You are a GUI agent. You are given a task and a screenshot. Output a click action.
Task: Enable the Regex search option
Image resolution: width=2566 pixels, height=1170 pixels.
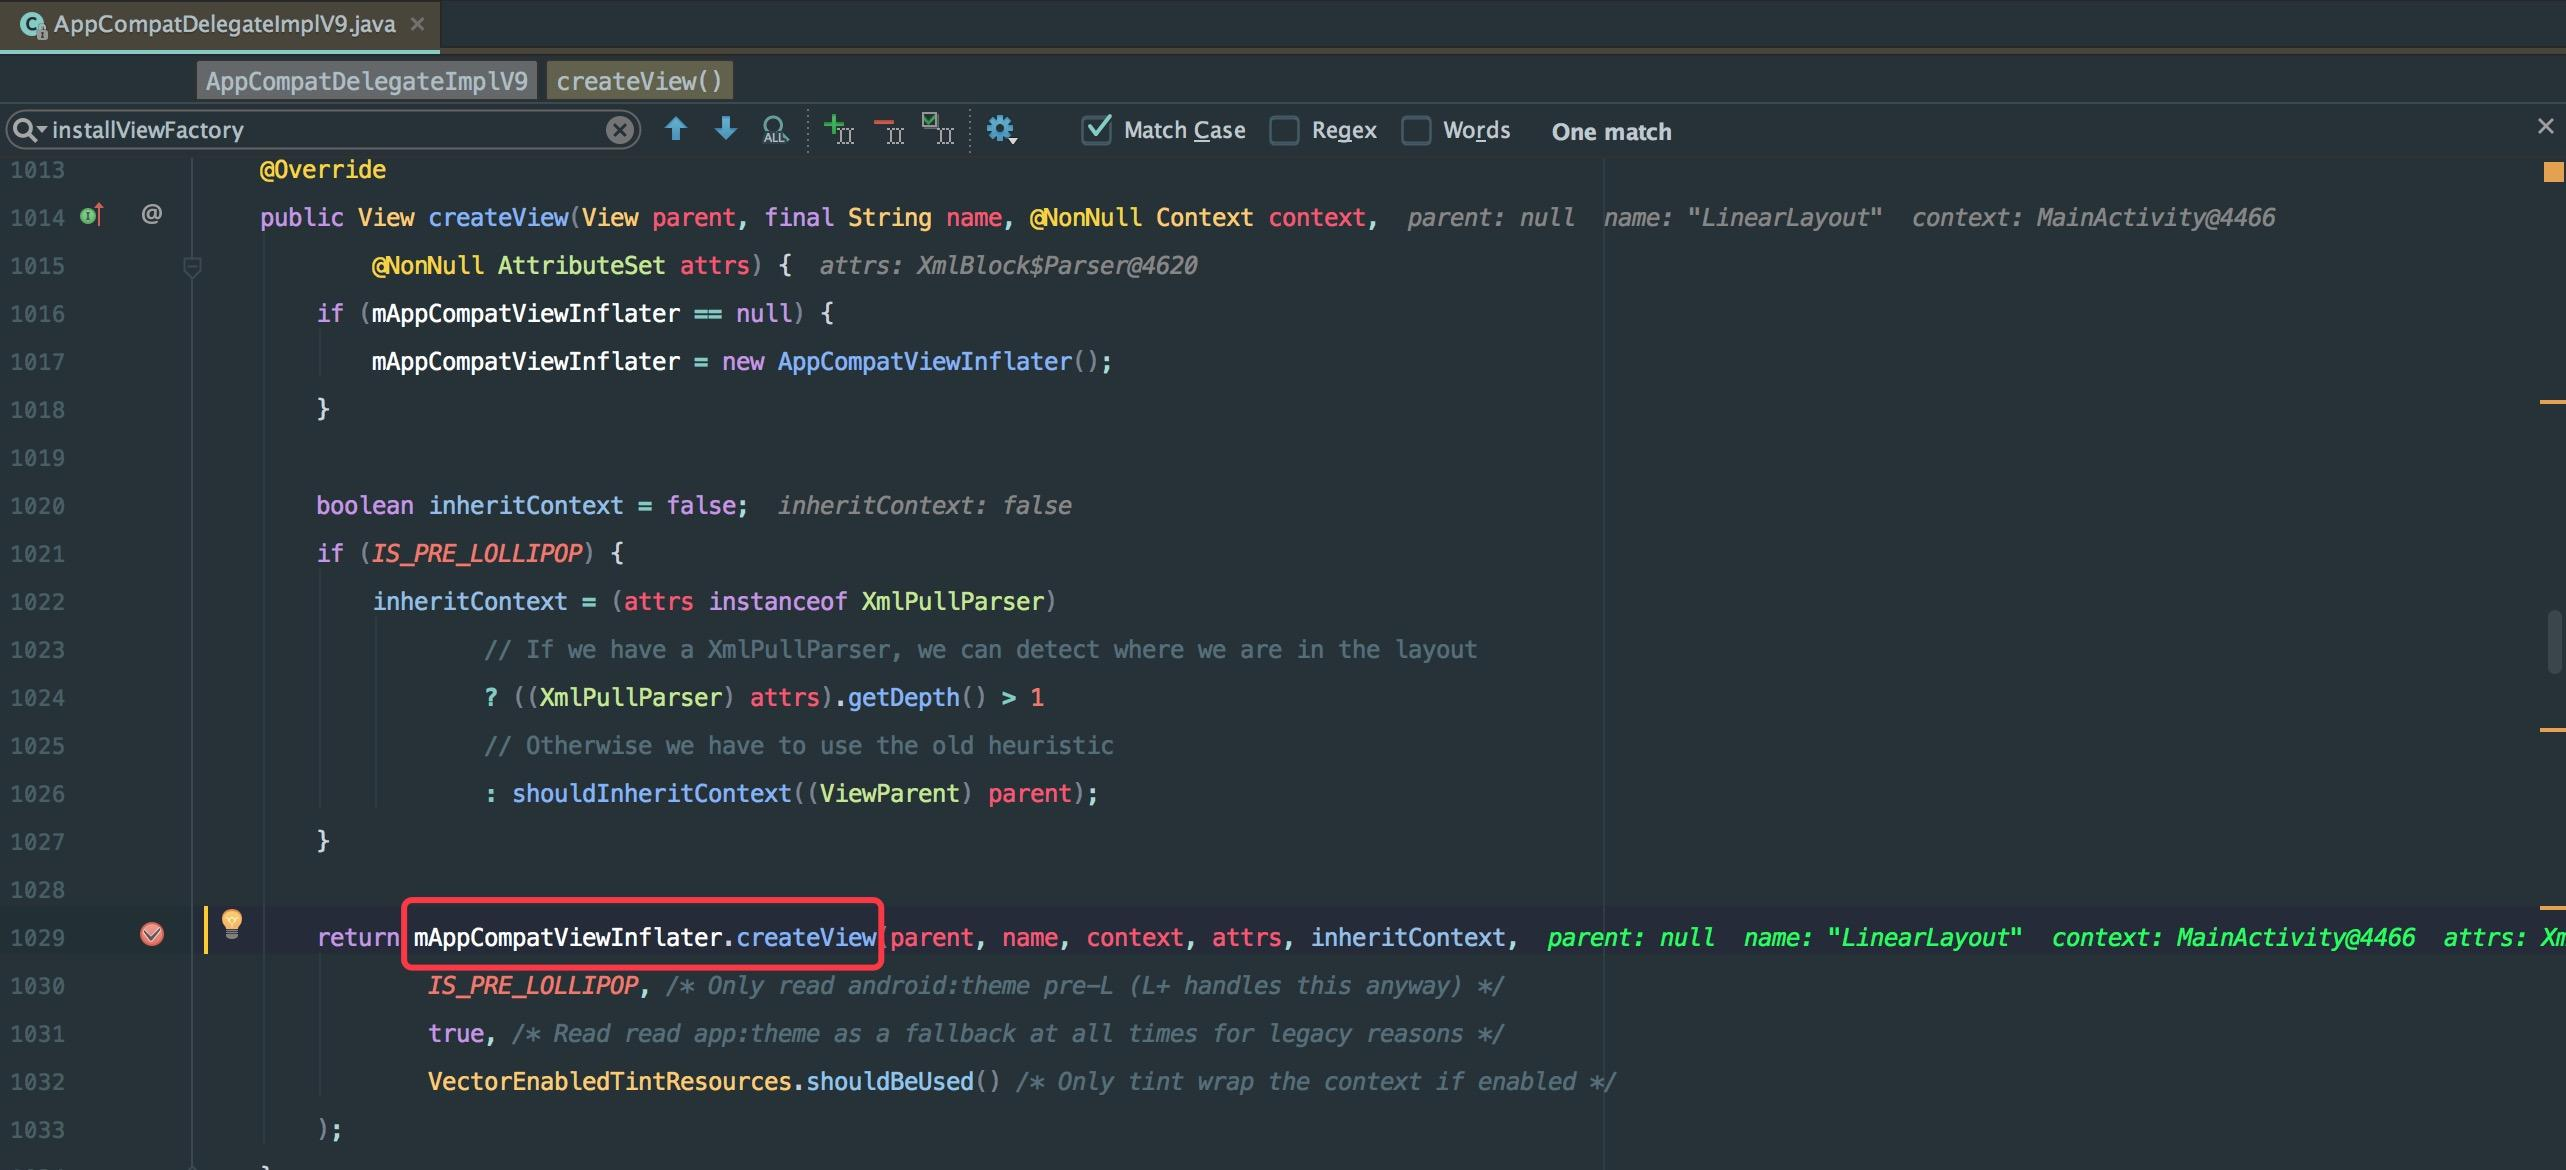[x=1284, y=130]
